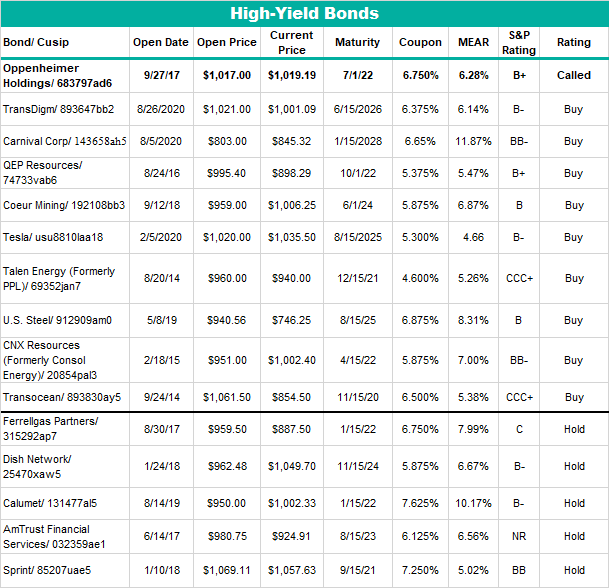
Task: Click U.S. Steel current price $746.25
Action: pos(292,320)
